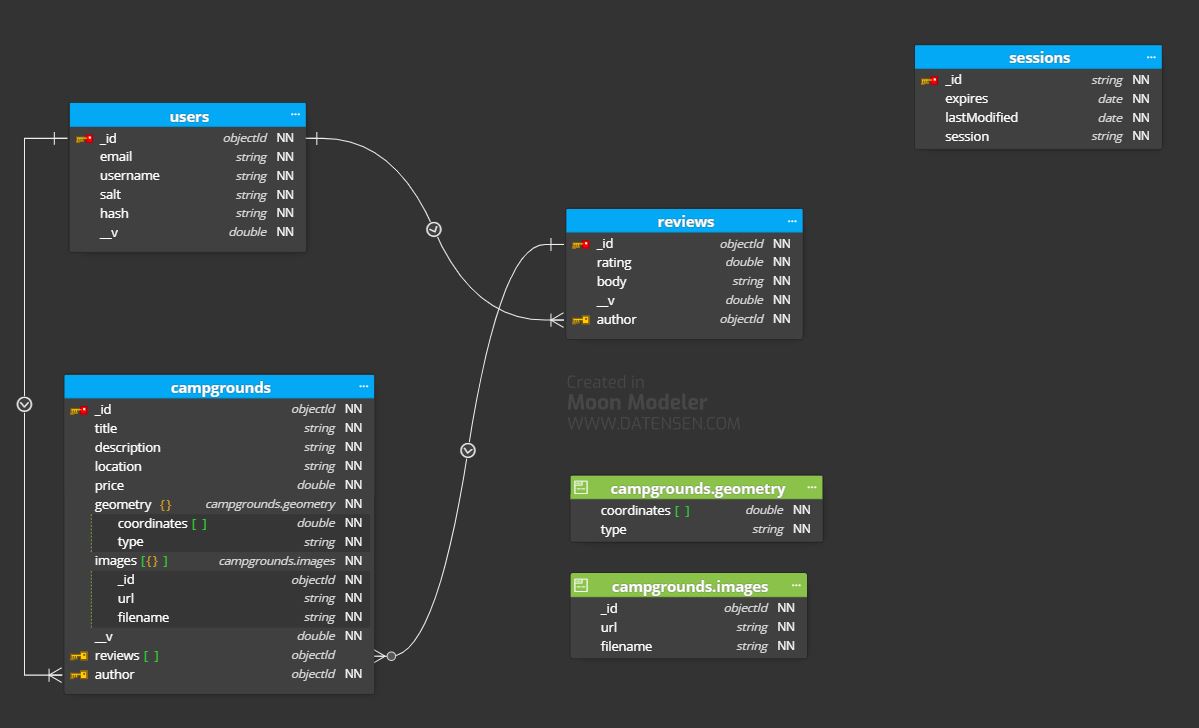Select the hash field in users

click(188, 213)
